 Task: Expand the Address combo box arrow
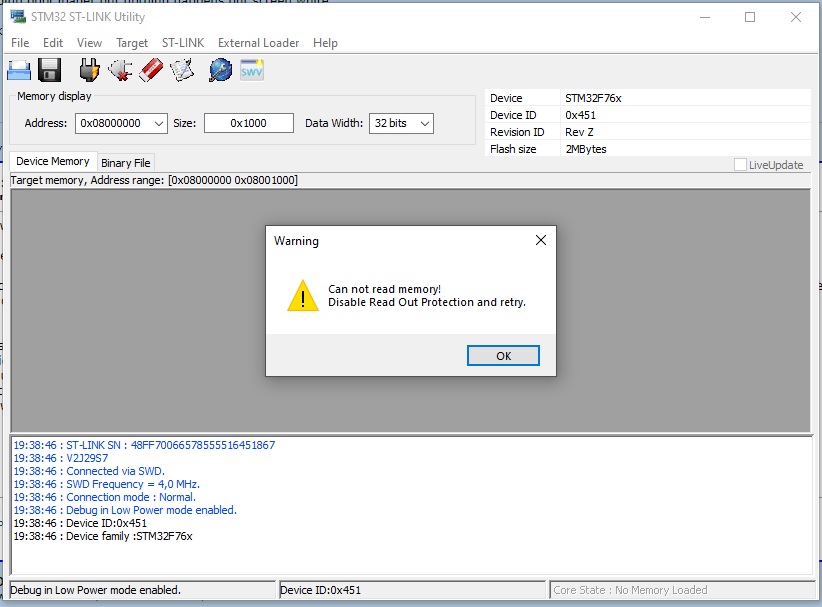[159, 124]
